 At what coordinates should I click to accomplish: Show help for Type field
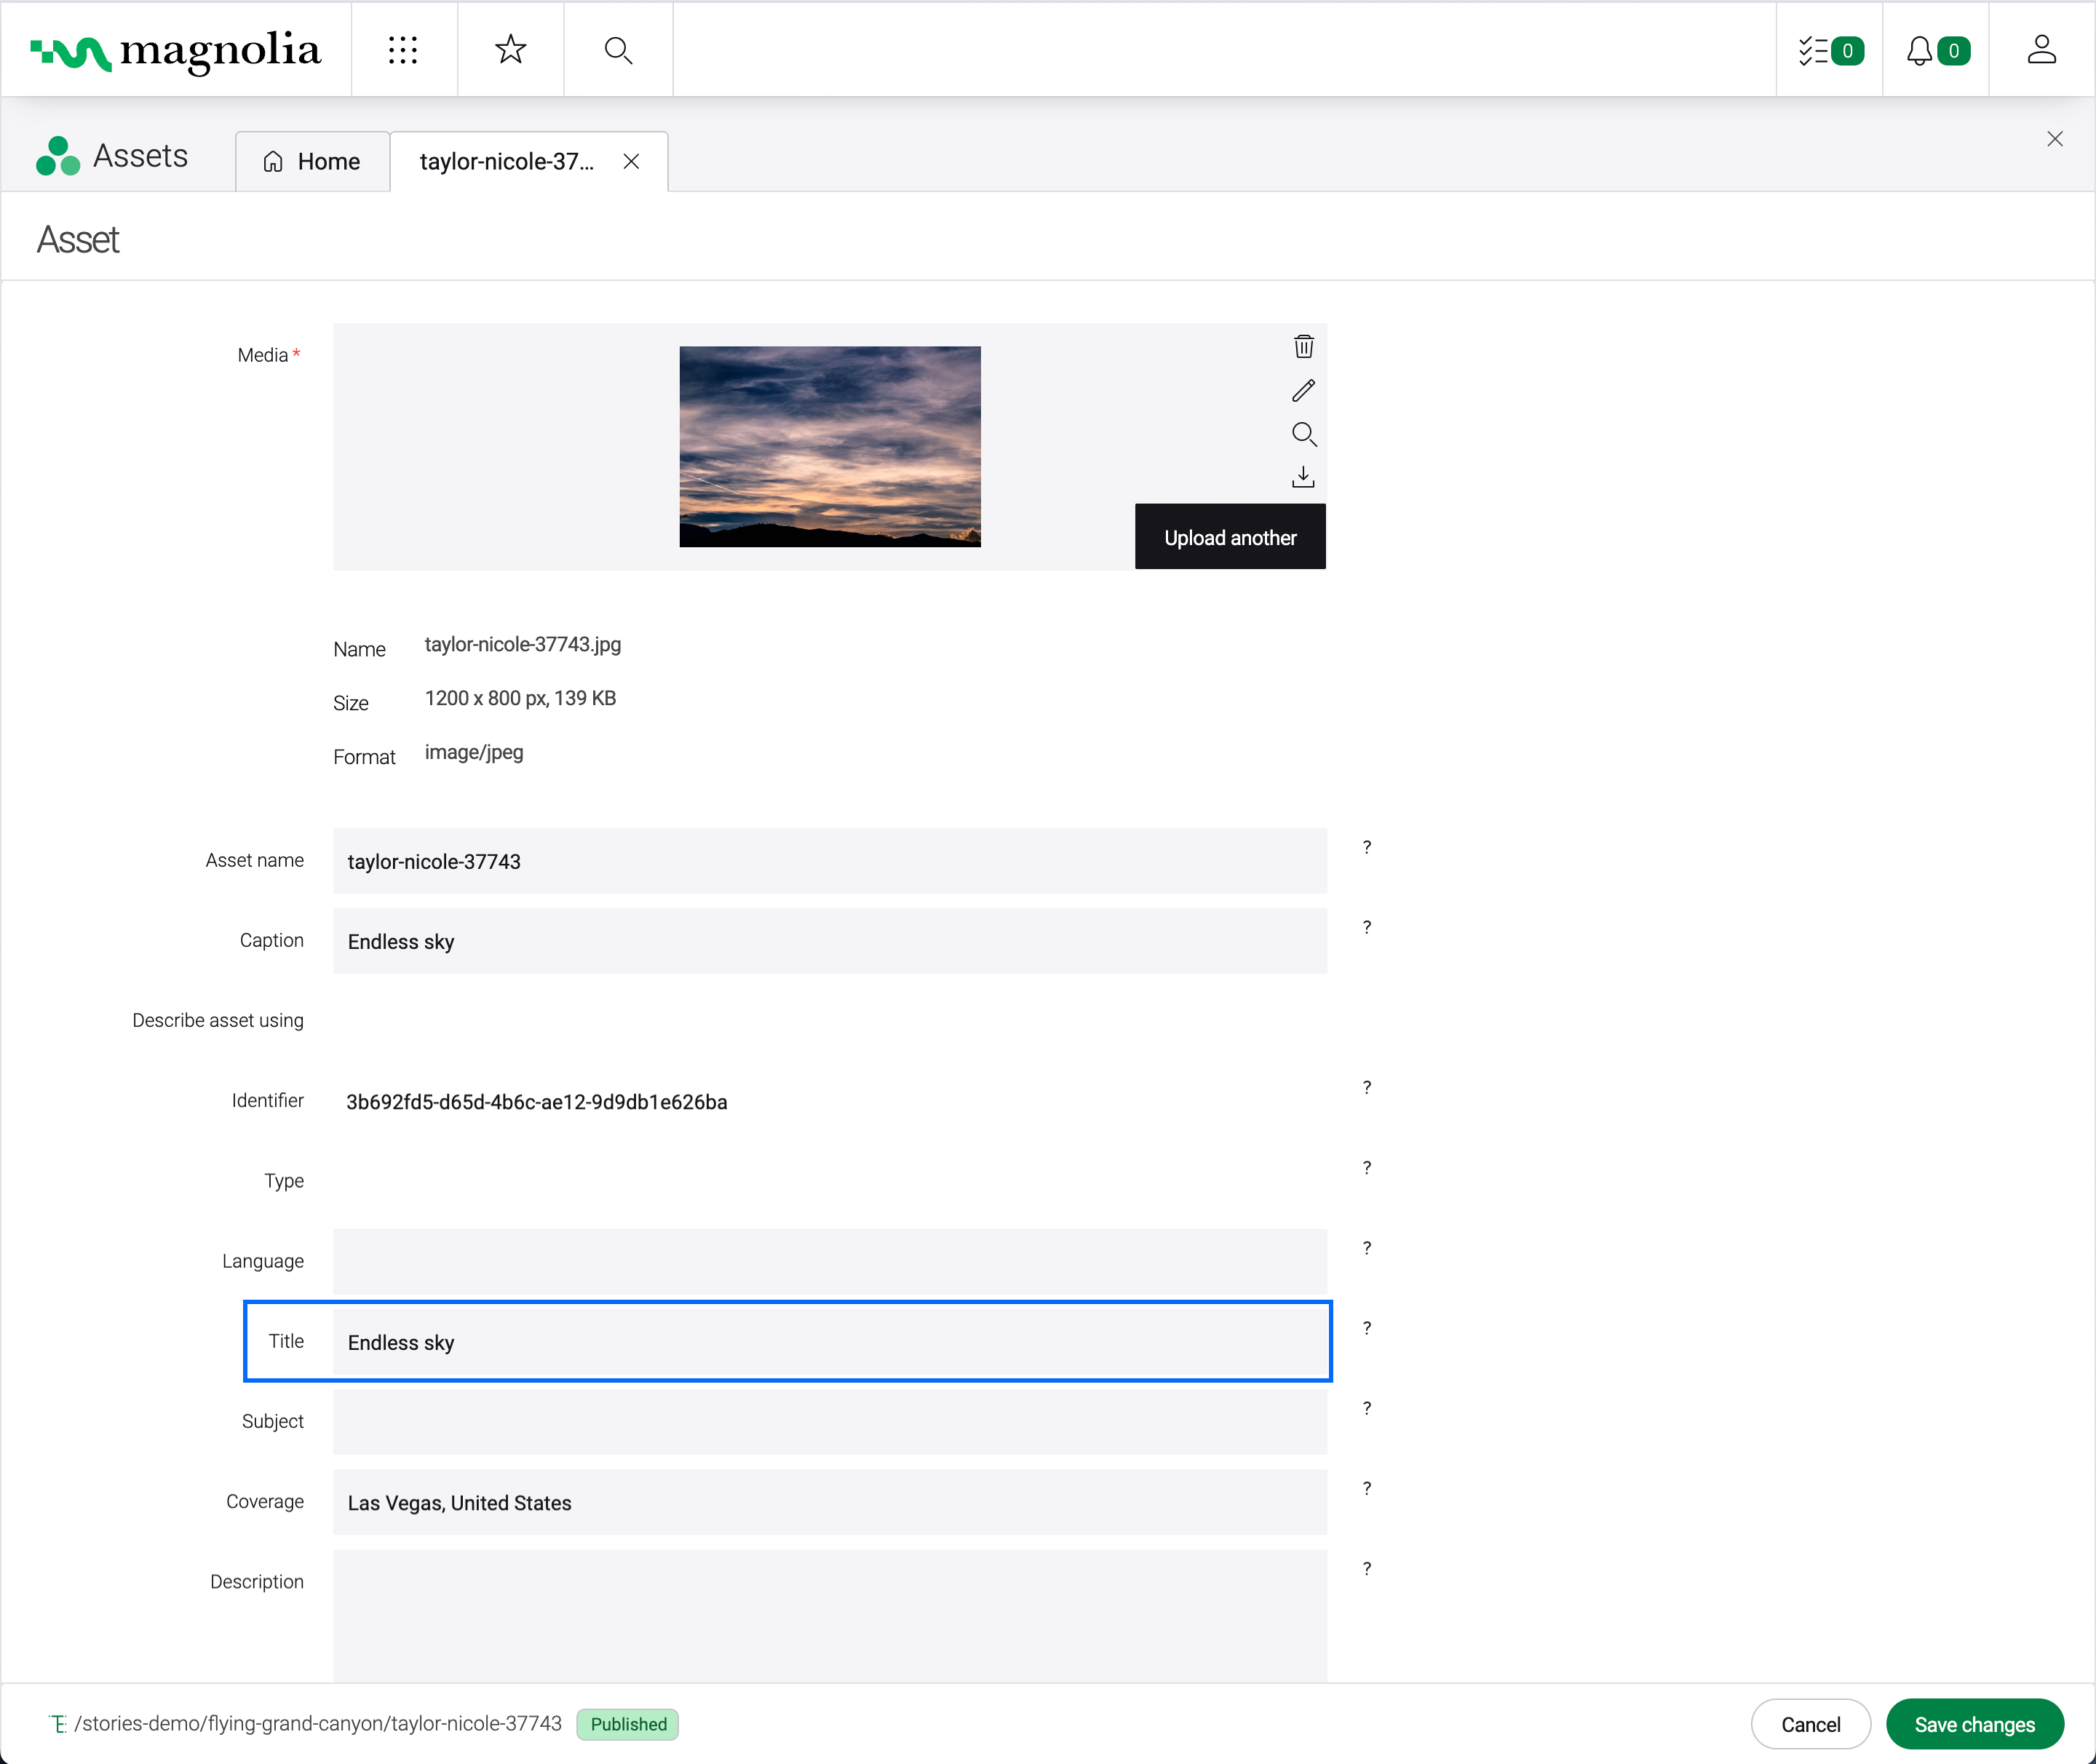1367,1167
